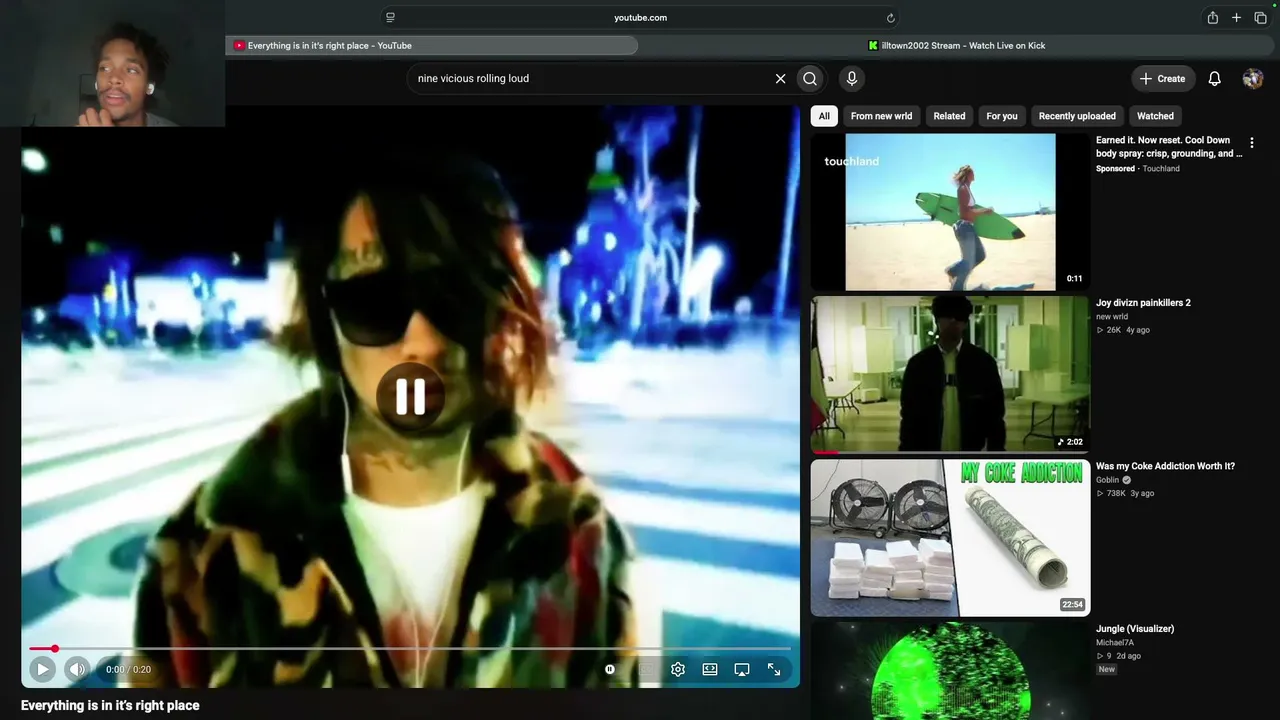Select the "All" filter chip
Viewport: 1280px width, 720px height.
[x=824, y=116]
